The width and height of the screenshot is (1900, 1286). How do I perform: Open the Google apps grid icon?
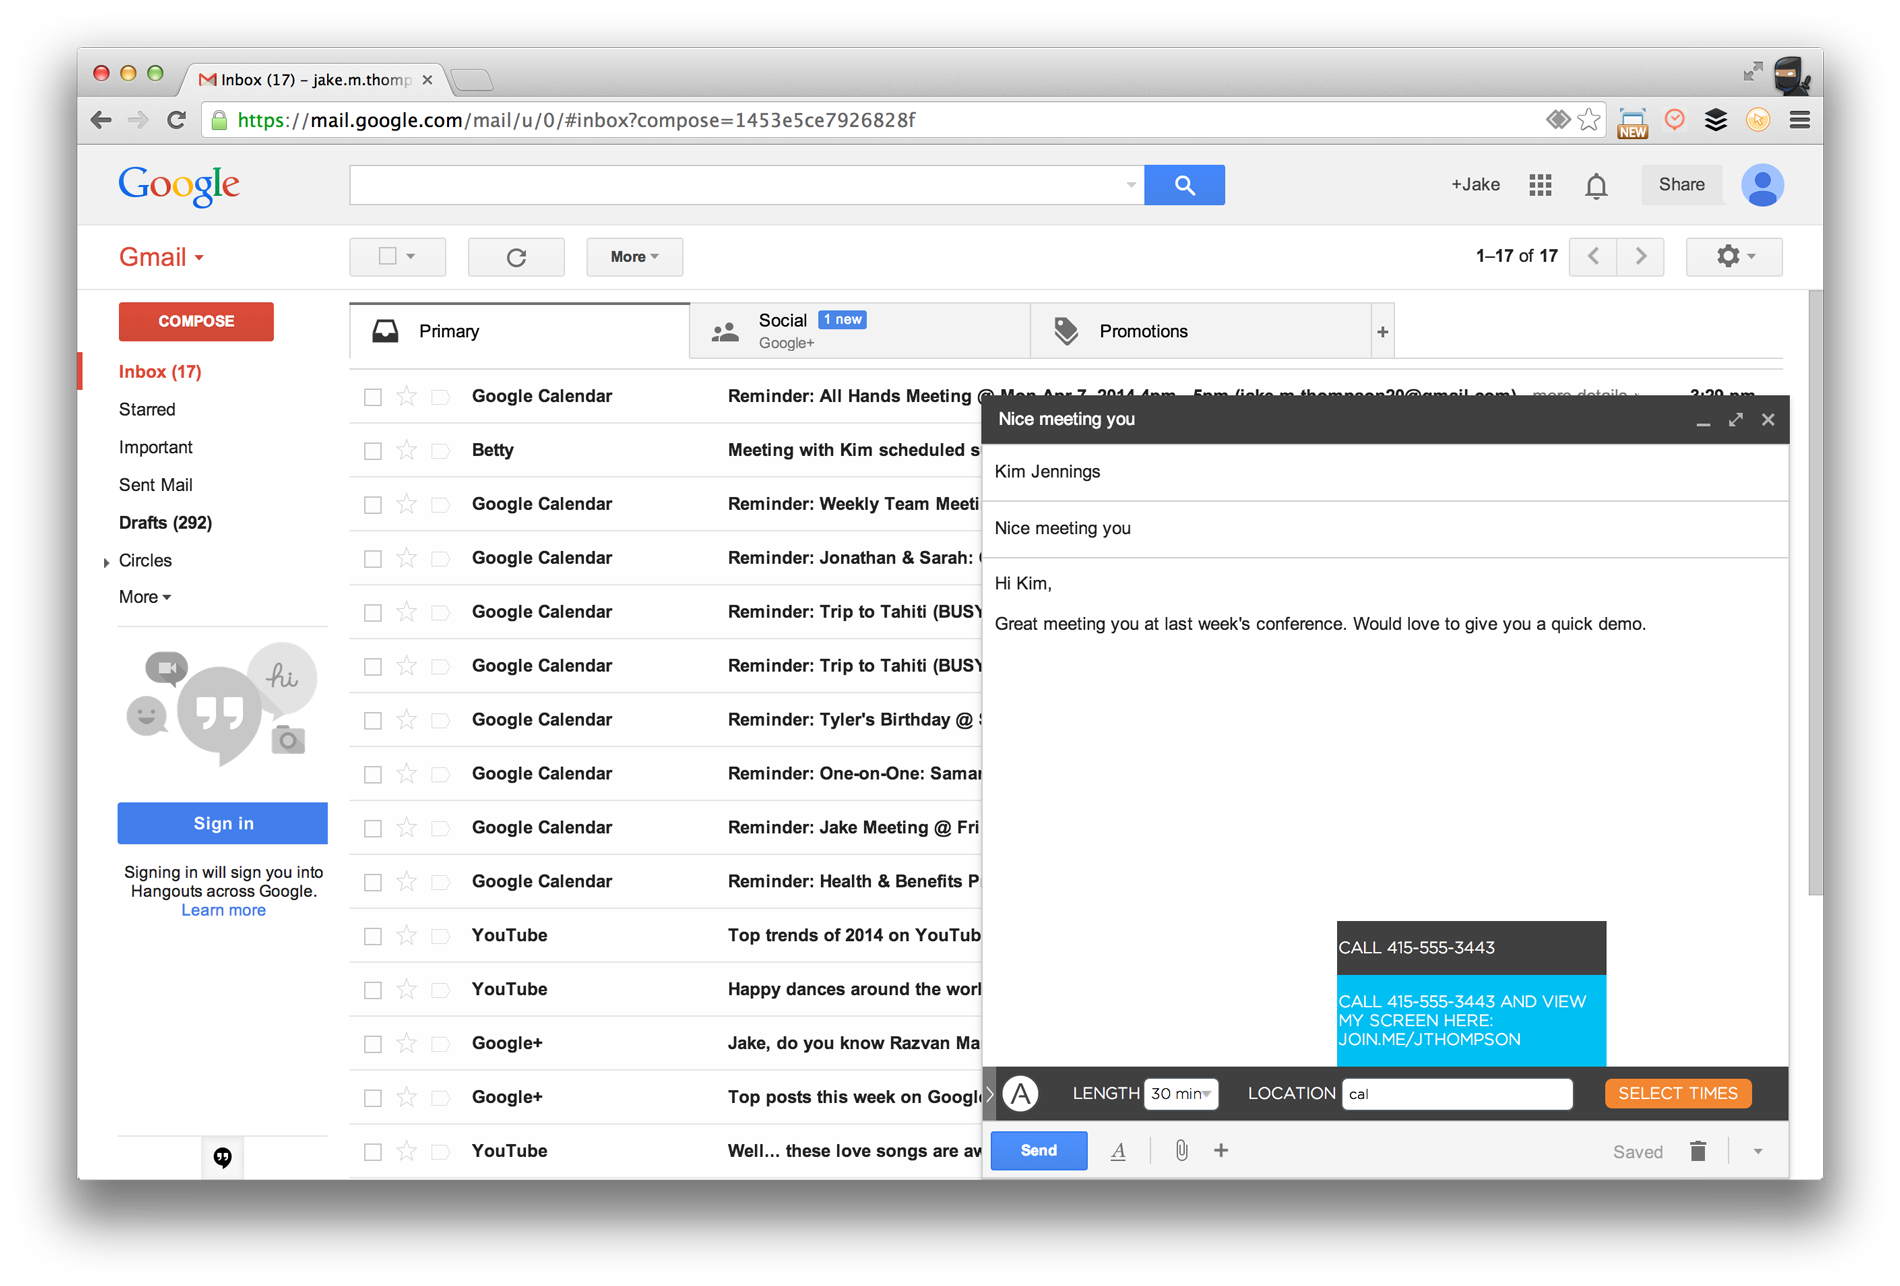click(x=1540, y=185)
